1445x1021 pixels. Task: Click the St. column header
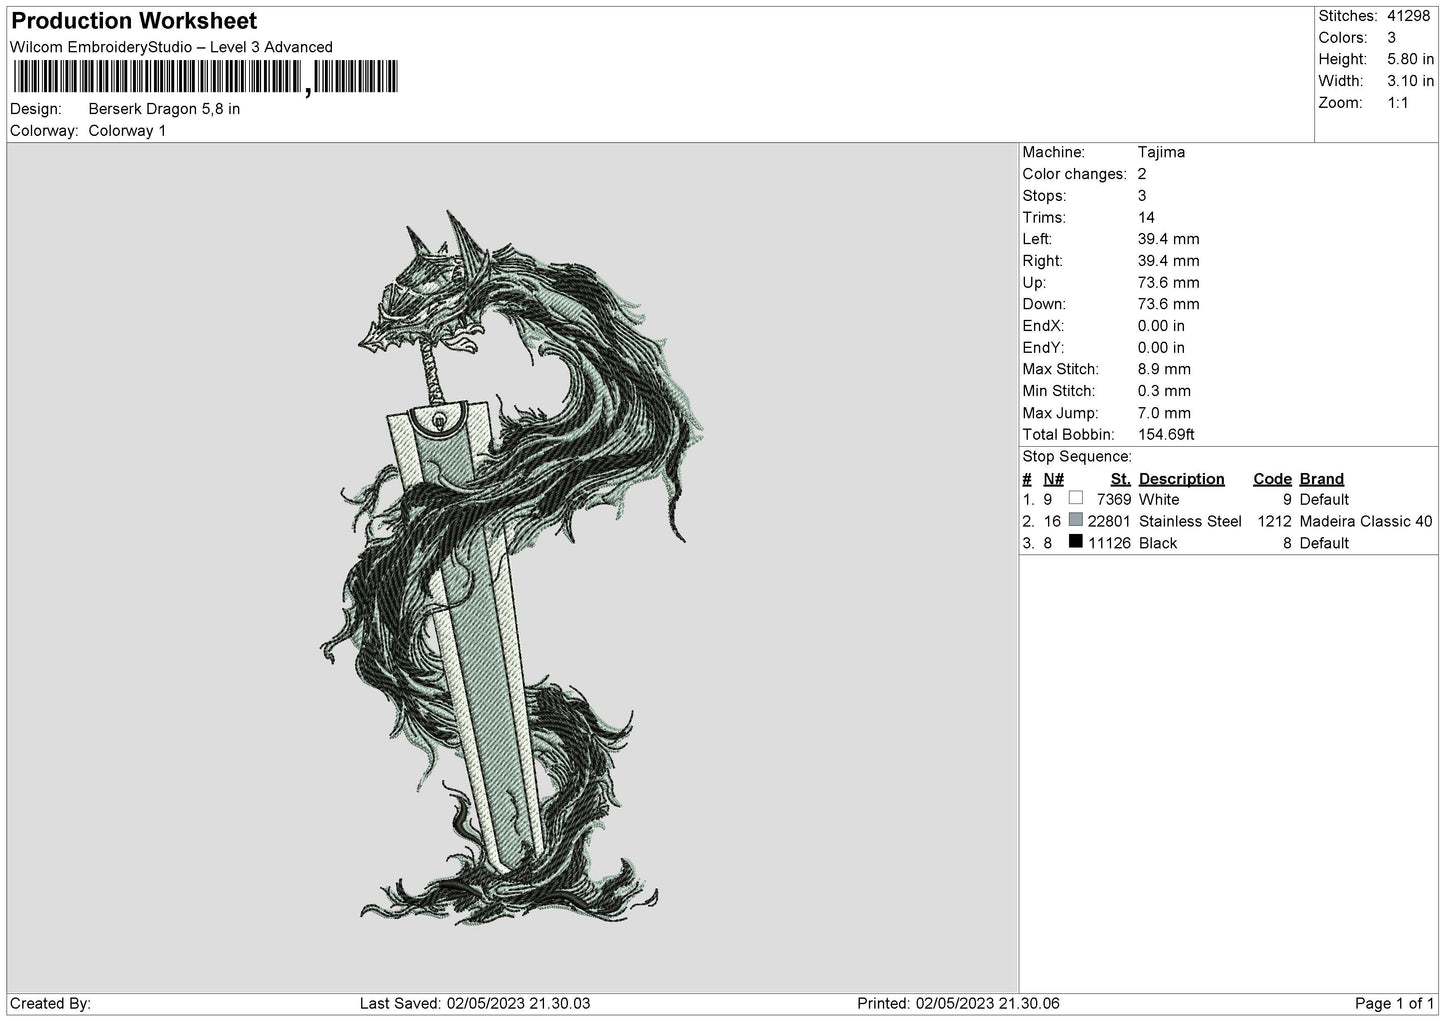click(x=1120, y=479)
